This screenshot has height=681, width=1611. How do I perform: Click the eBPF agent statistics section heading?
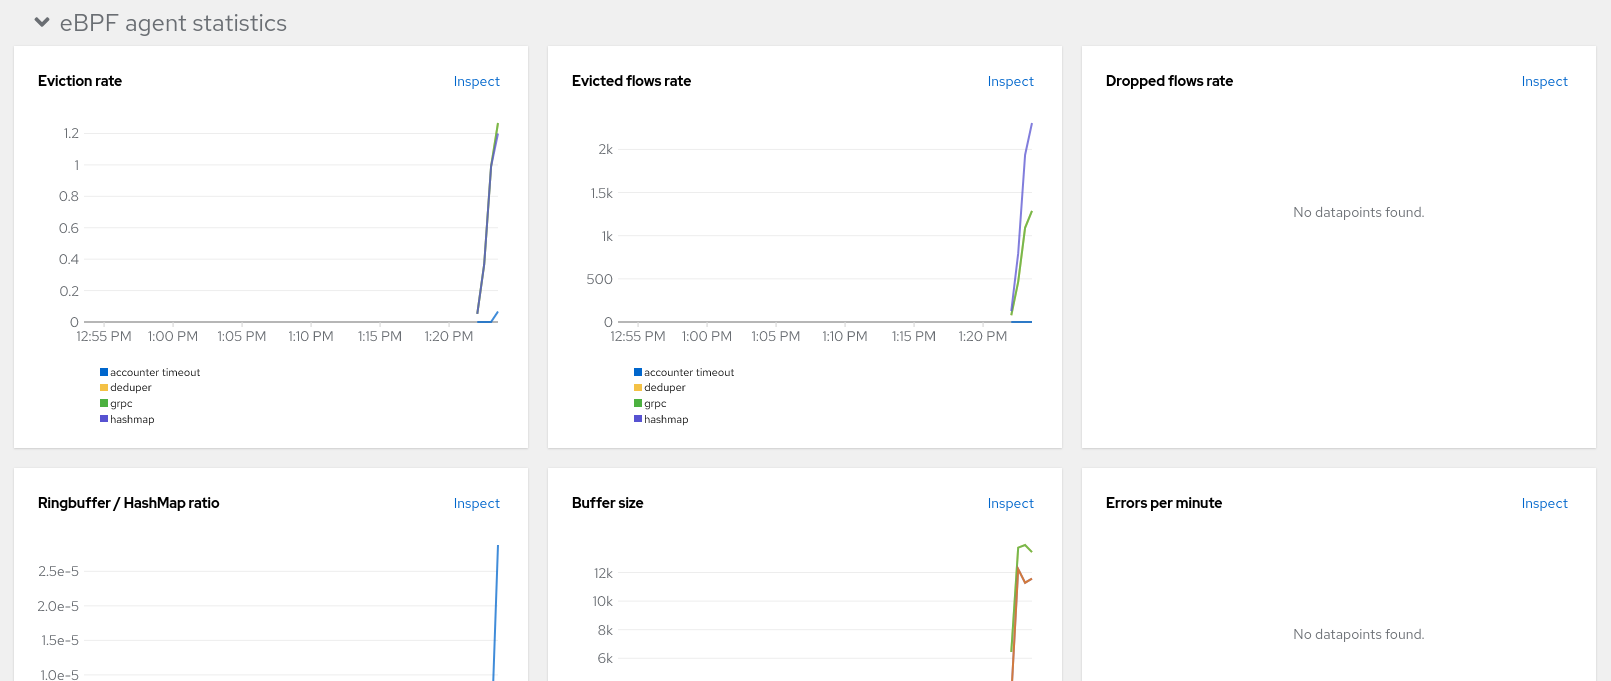[x=173, y=23]
